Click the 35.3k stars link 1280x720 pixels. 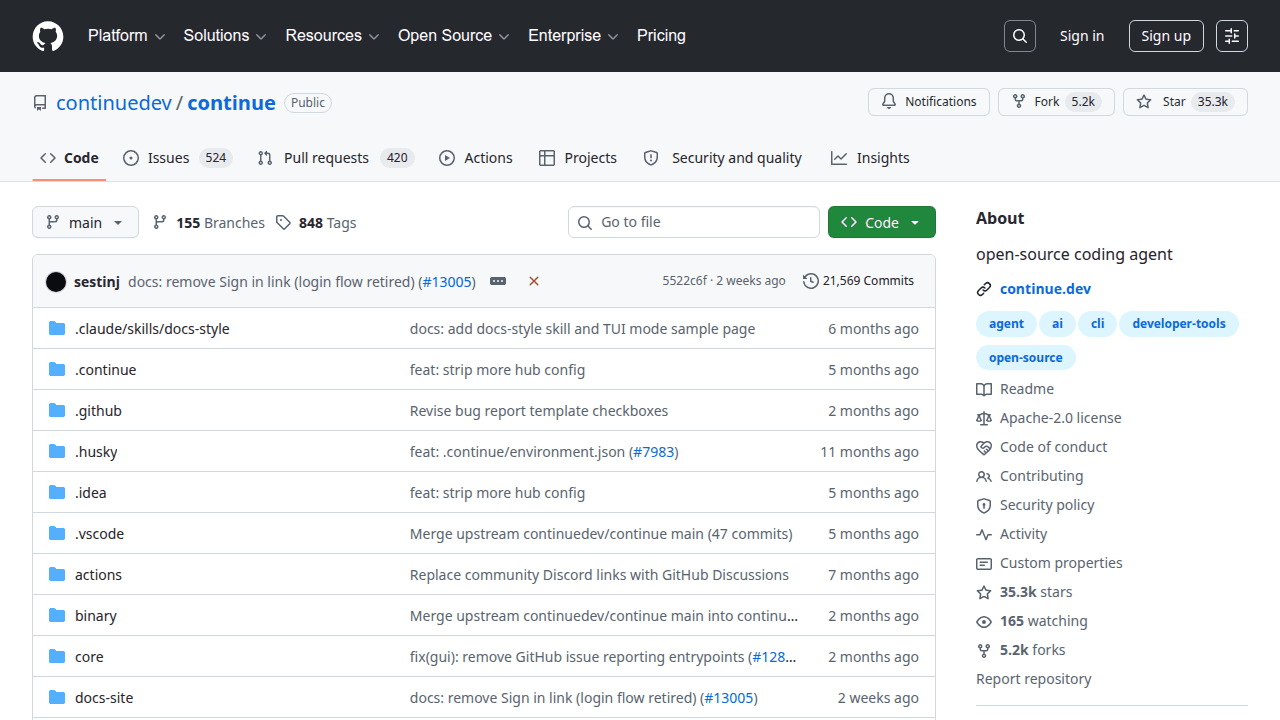pos(1036,592)
